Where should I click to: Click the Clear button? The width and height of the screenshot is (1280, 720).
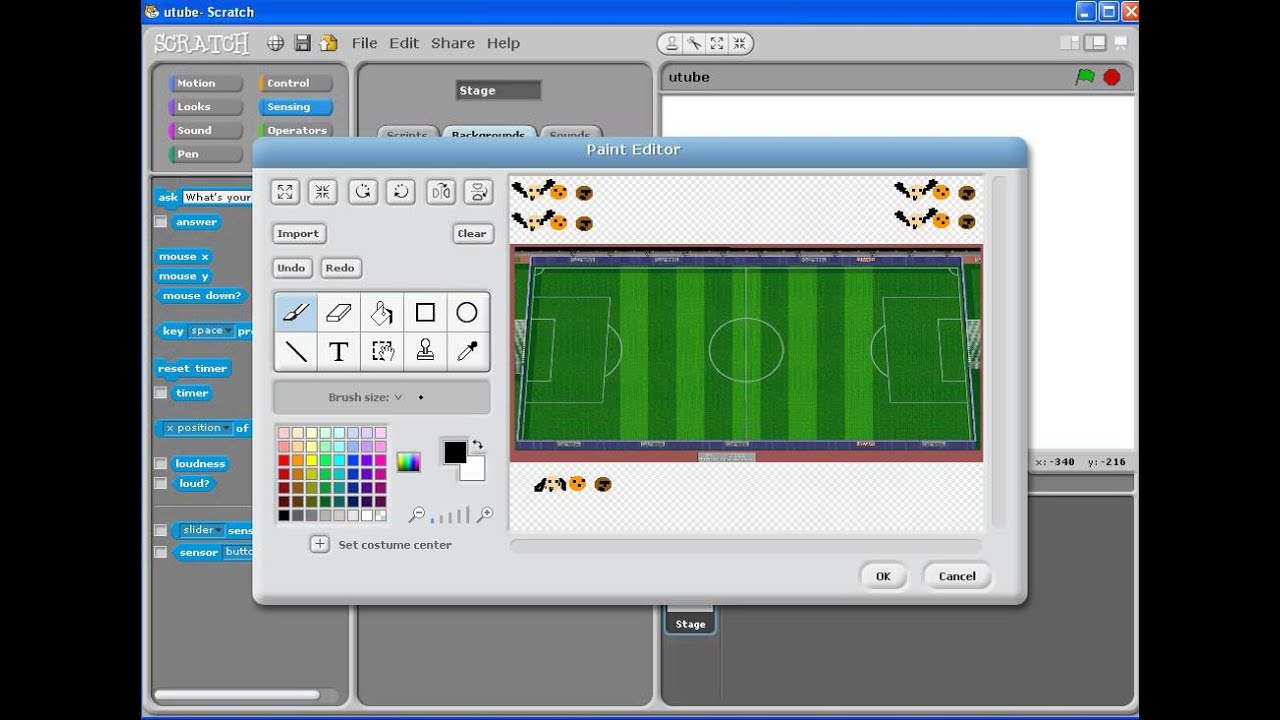[471, 233]
